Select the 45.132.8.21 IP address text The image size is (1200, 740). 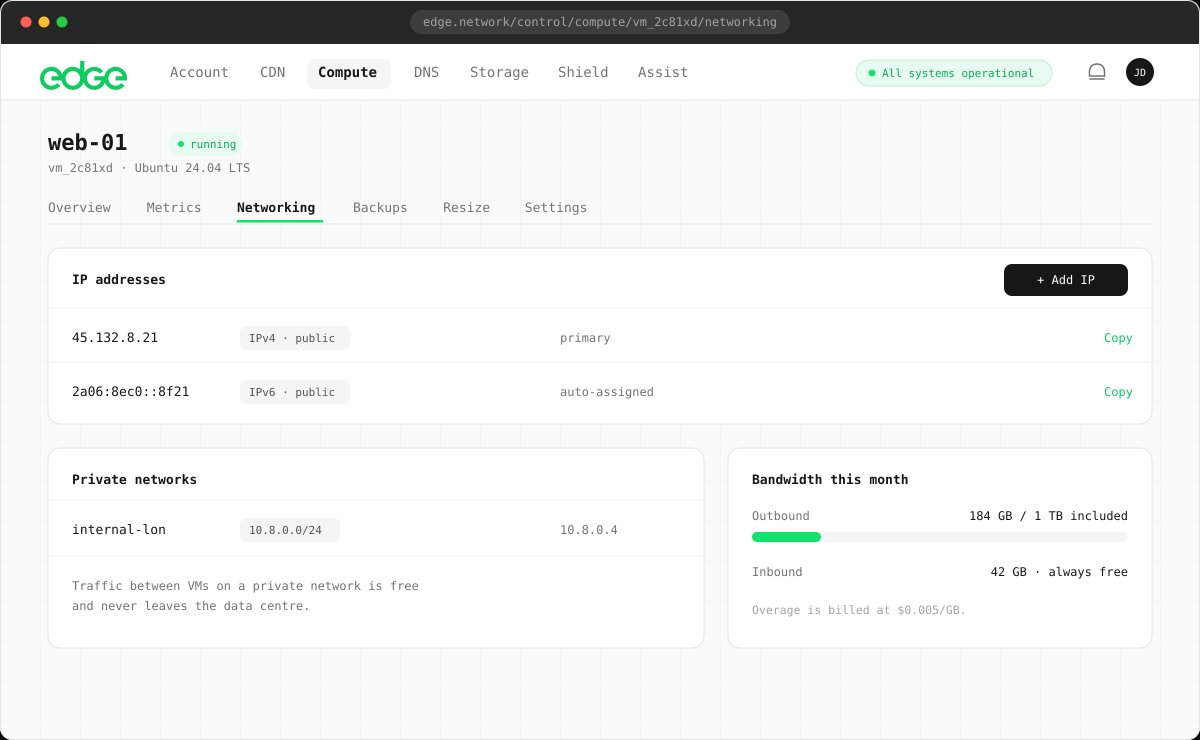115,338
